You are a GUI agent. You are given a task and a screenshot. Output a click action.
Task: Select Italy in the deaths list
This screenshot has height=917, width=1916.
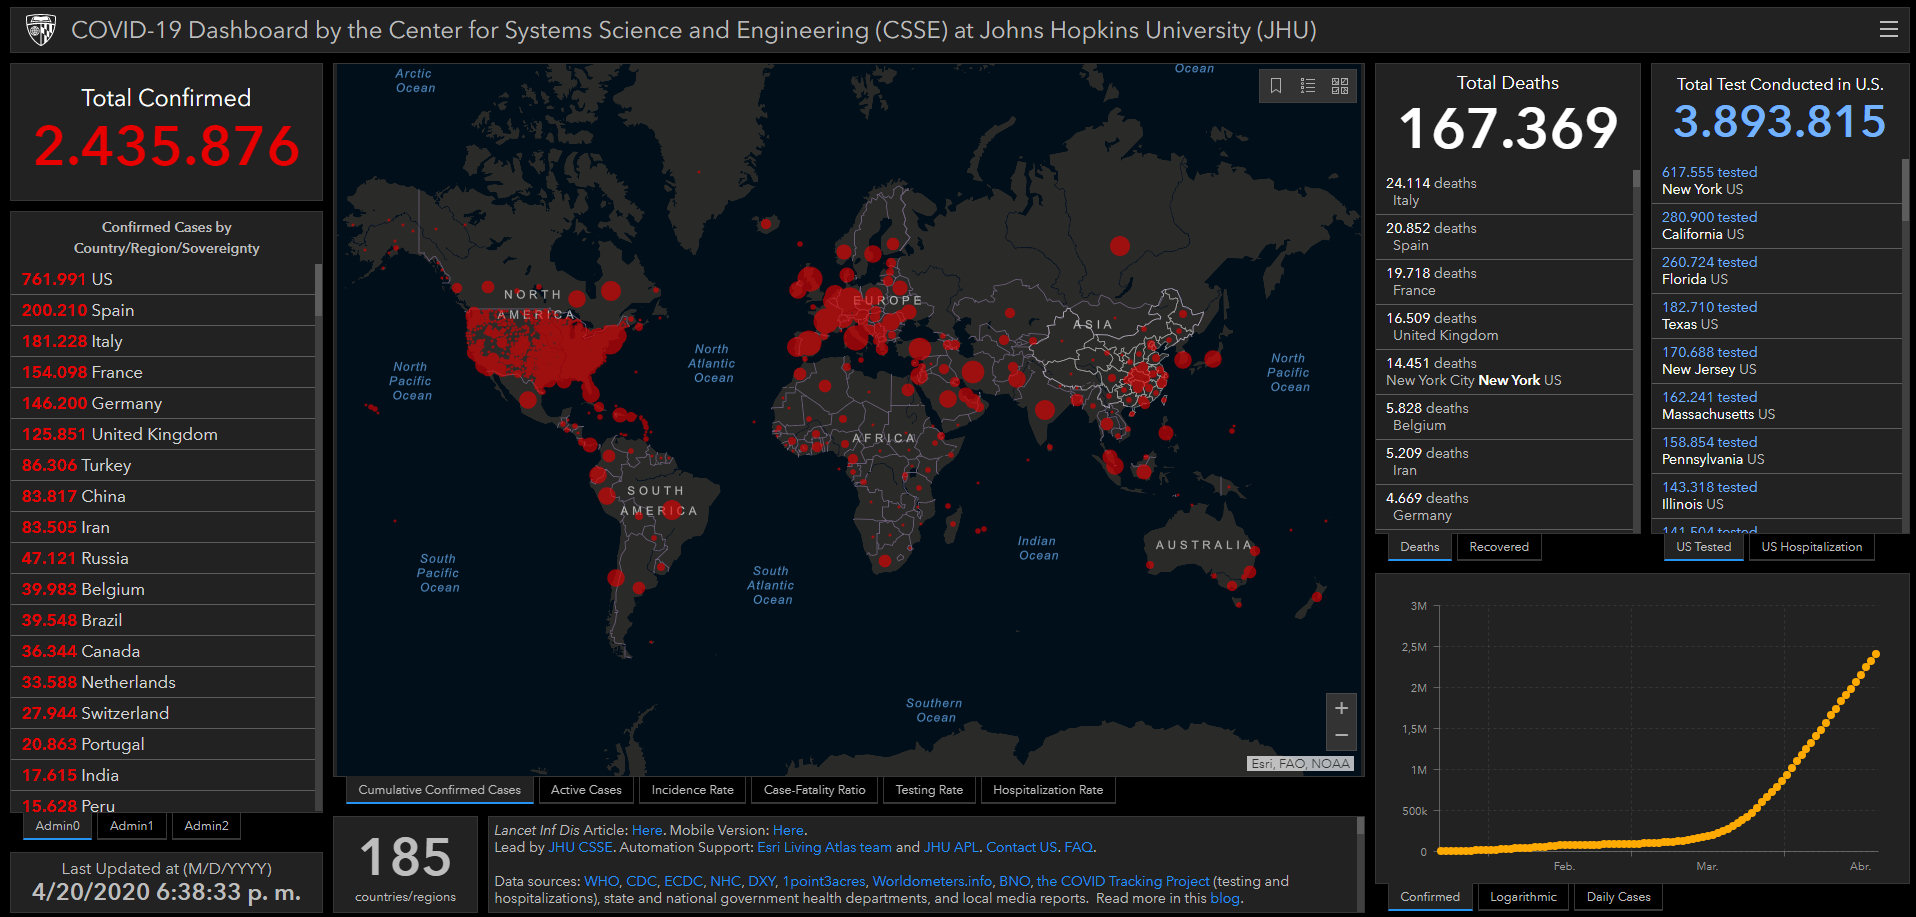tap(1431, 191)
